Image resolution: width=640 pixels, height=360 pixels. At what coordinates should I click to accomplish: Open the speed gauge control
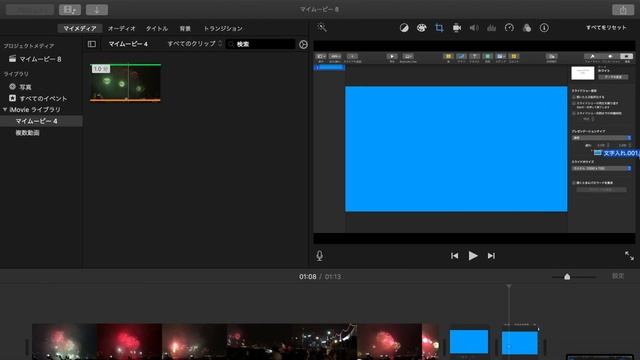[509, 28]
